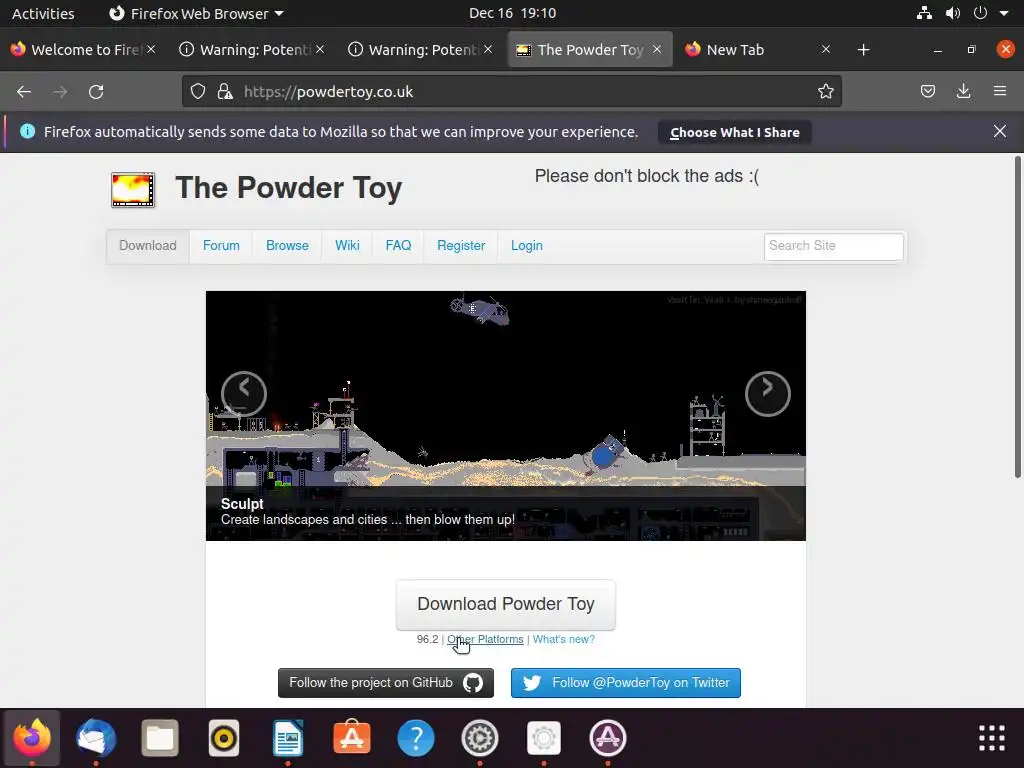The height and width of the screenshot is (768, 1024).
Task: Click the Sculpt carousel slide image
Action: (x=505, y=415)
